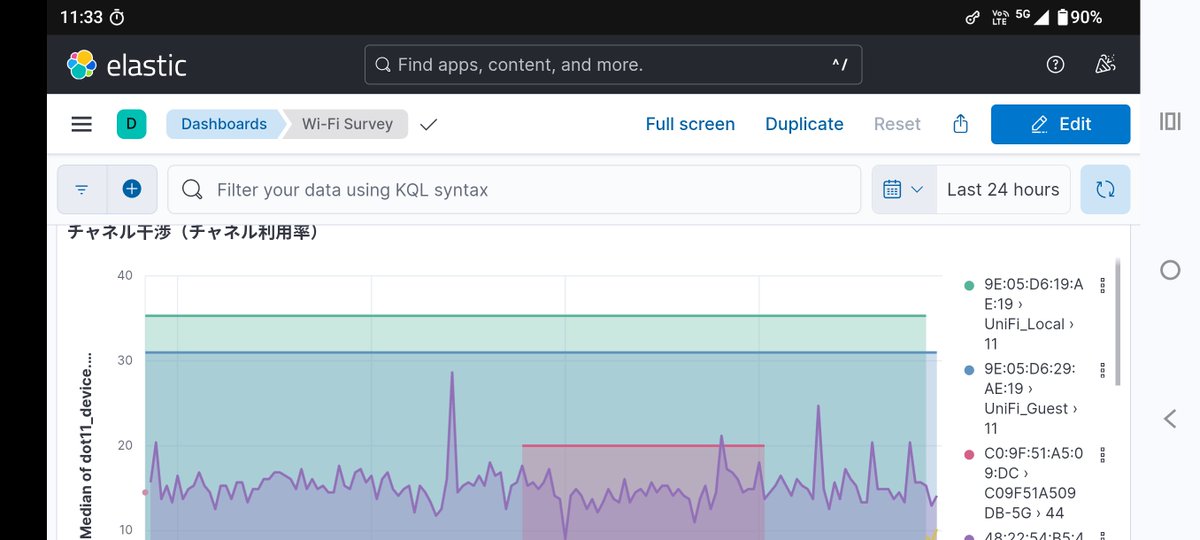
Task: Click the Duplicate button
Action: pos(804,124)
